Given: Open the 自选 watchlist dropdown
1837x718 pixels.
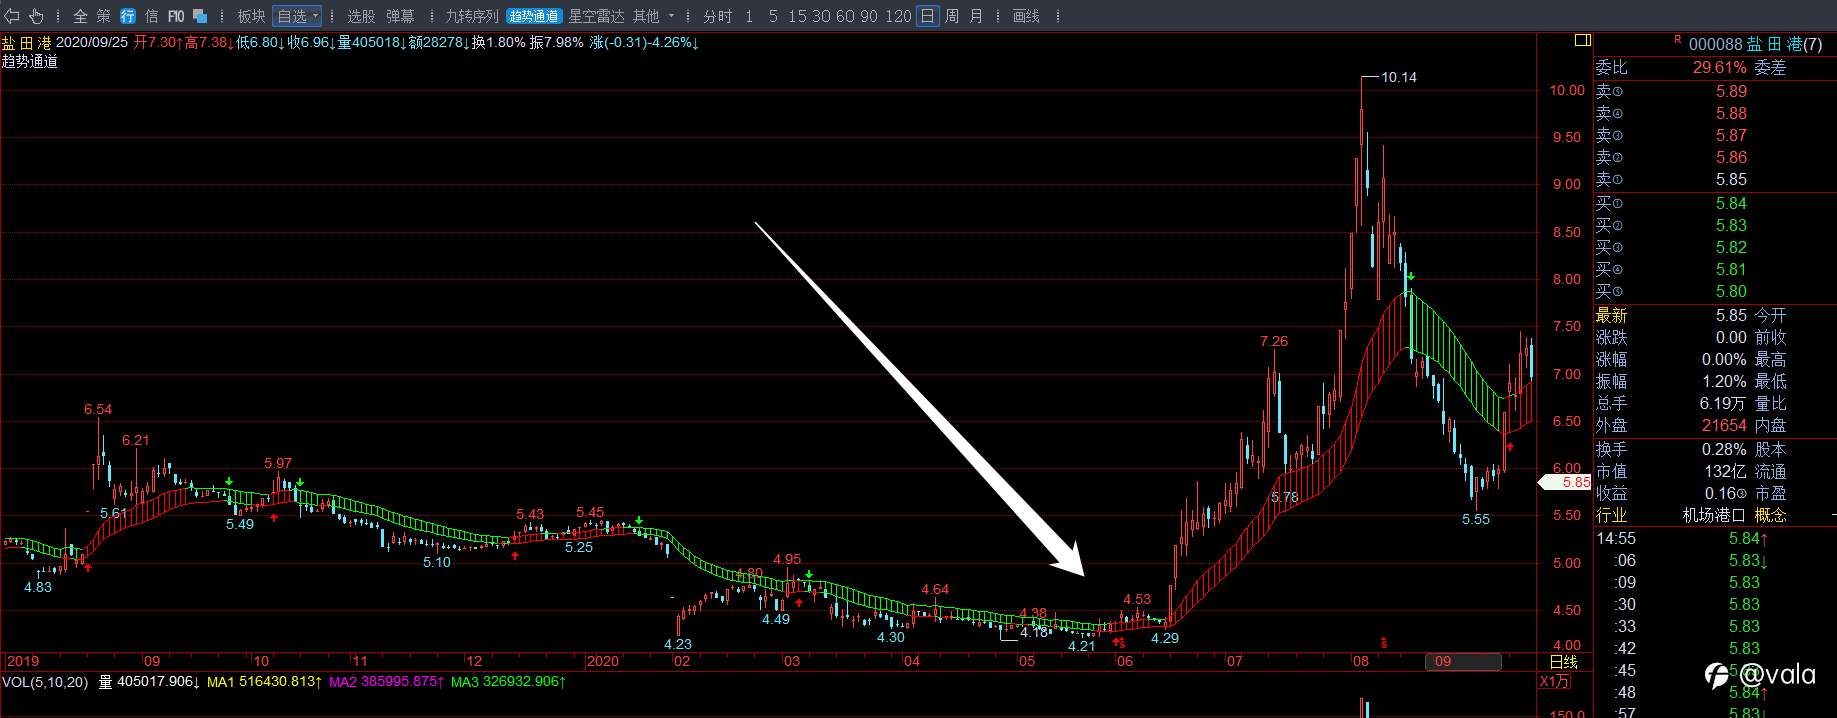Looking at the screenshot, I should [x=297, y=16].
